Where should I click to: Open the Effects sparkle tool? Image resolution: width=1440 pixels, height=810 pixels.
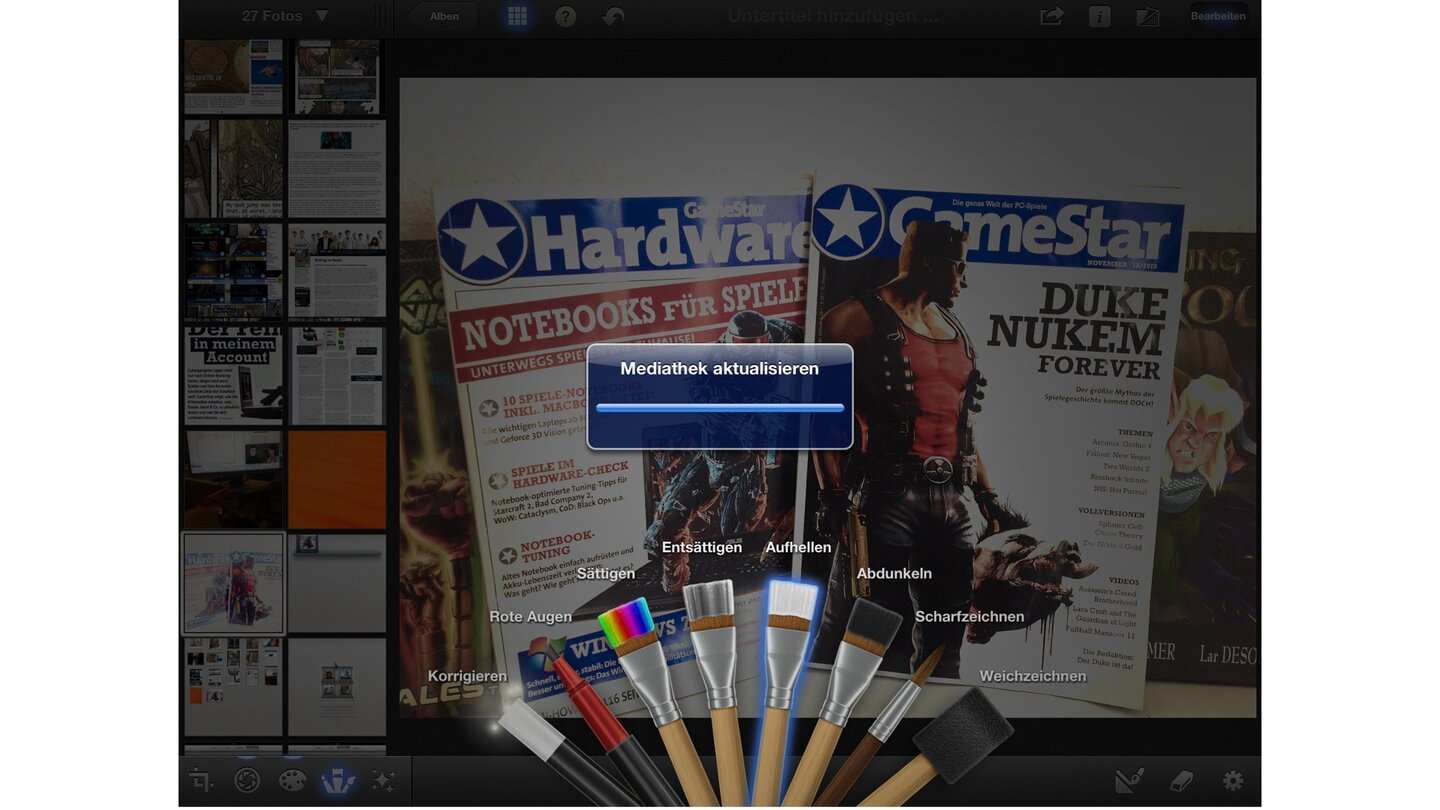point(383,781)
